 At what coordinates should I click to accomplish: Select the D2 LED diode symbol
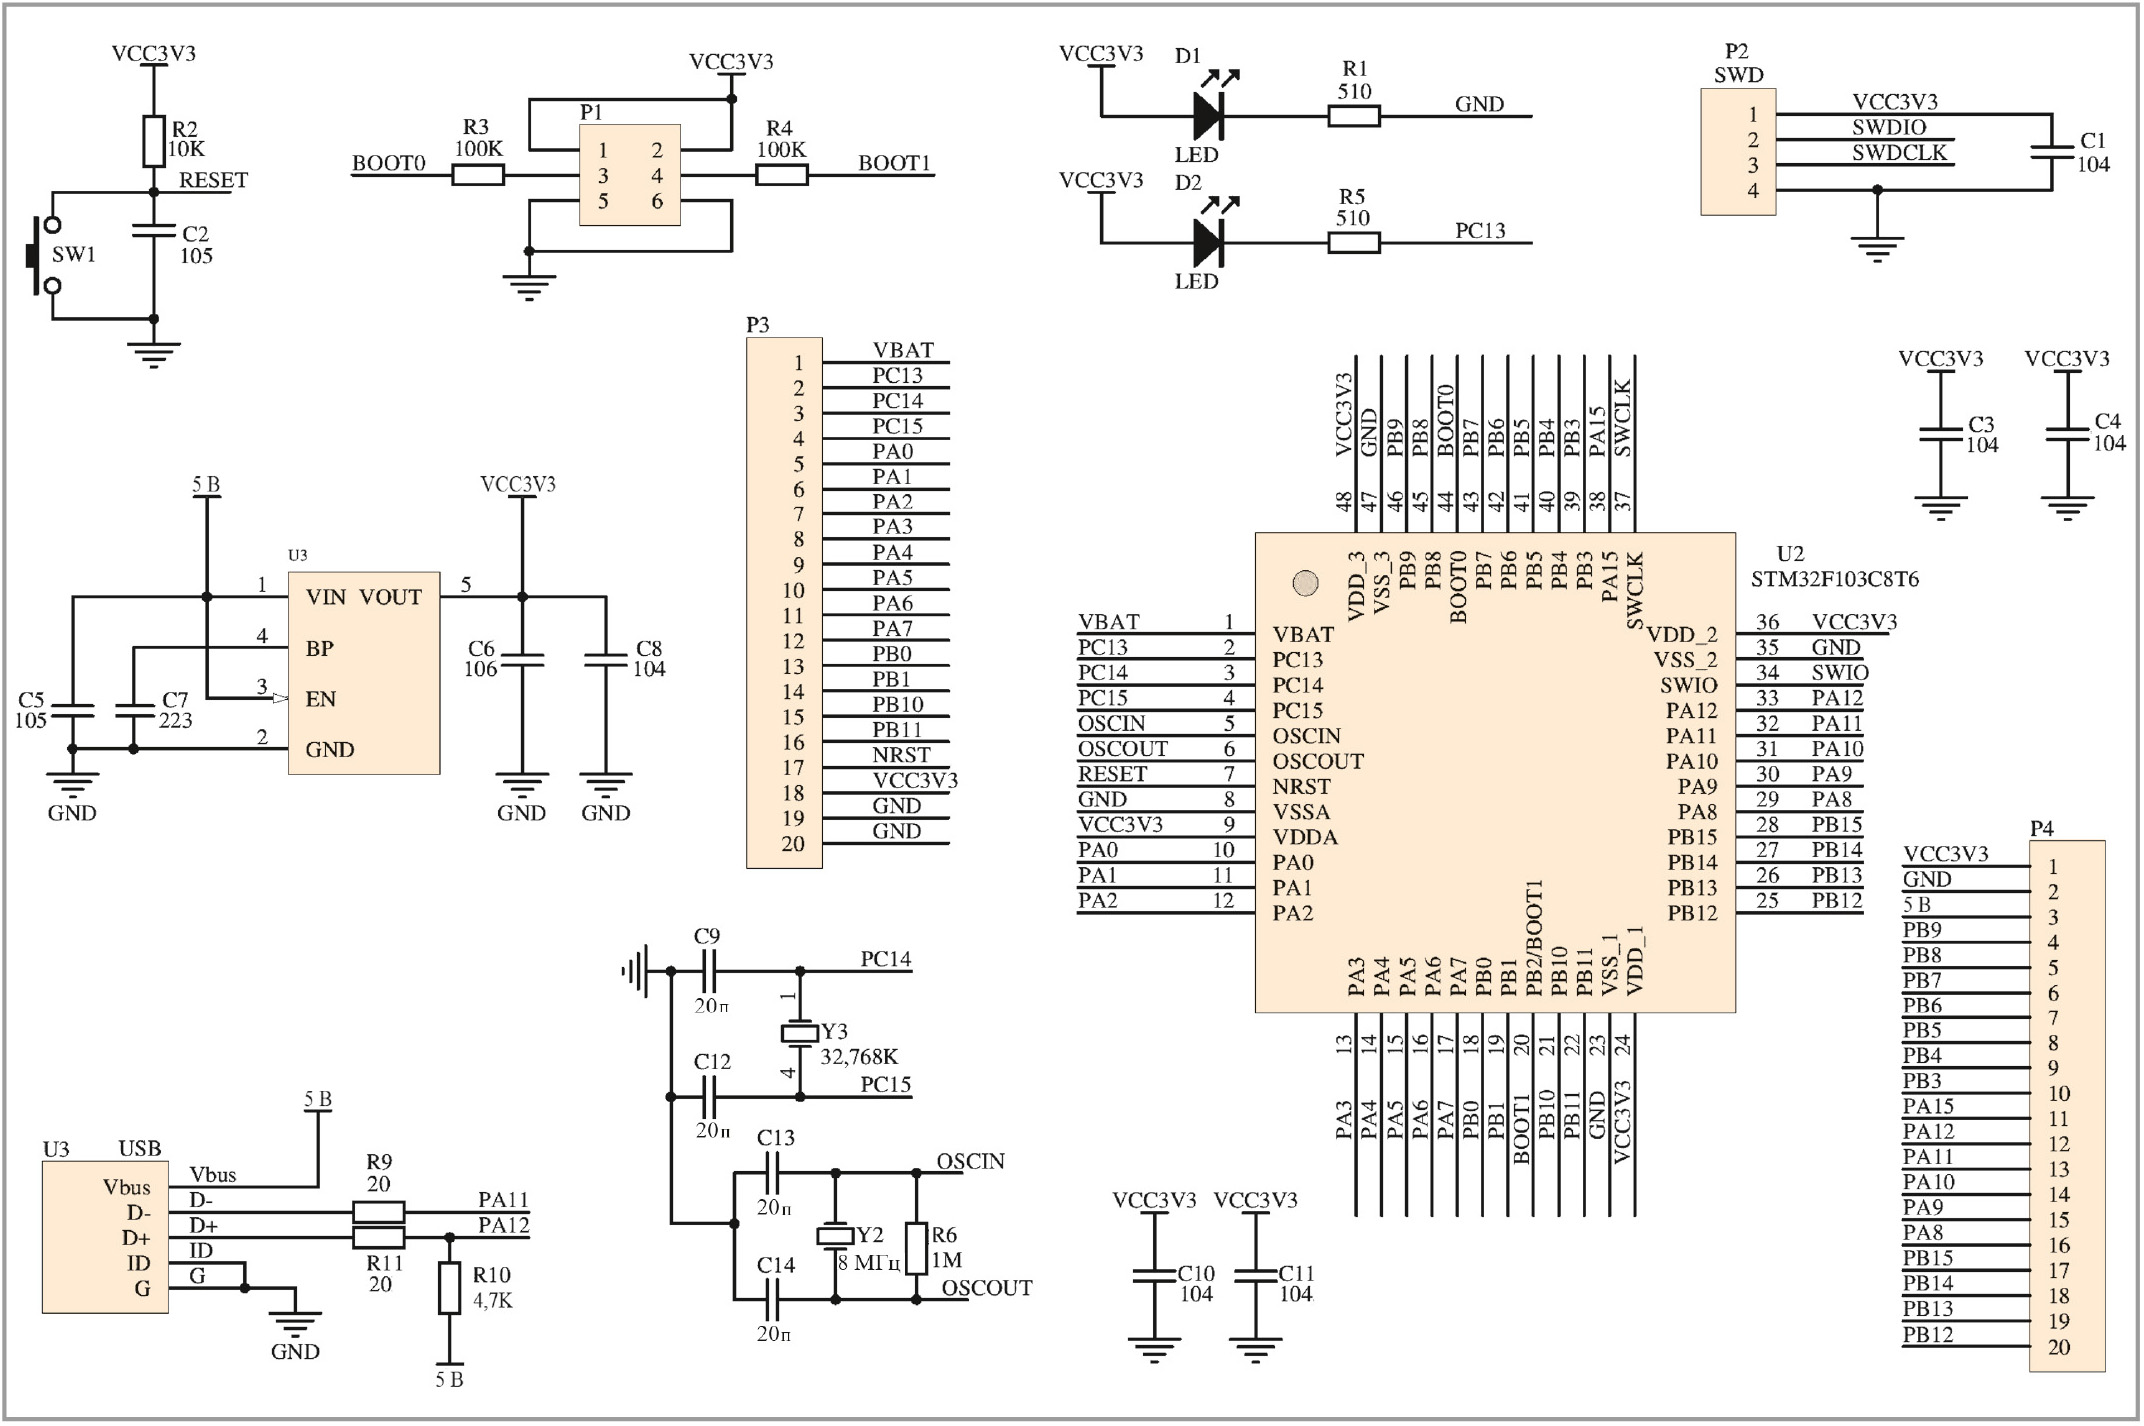pos(1208,243)
